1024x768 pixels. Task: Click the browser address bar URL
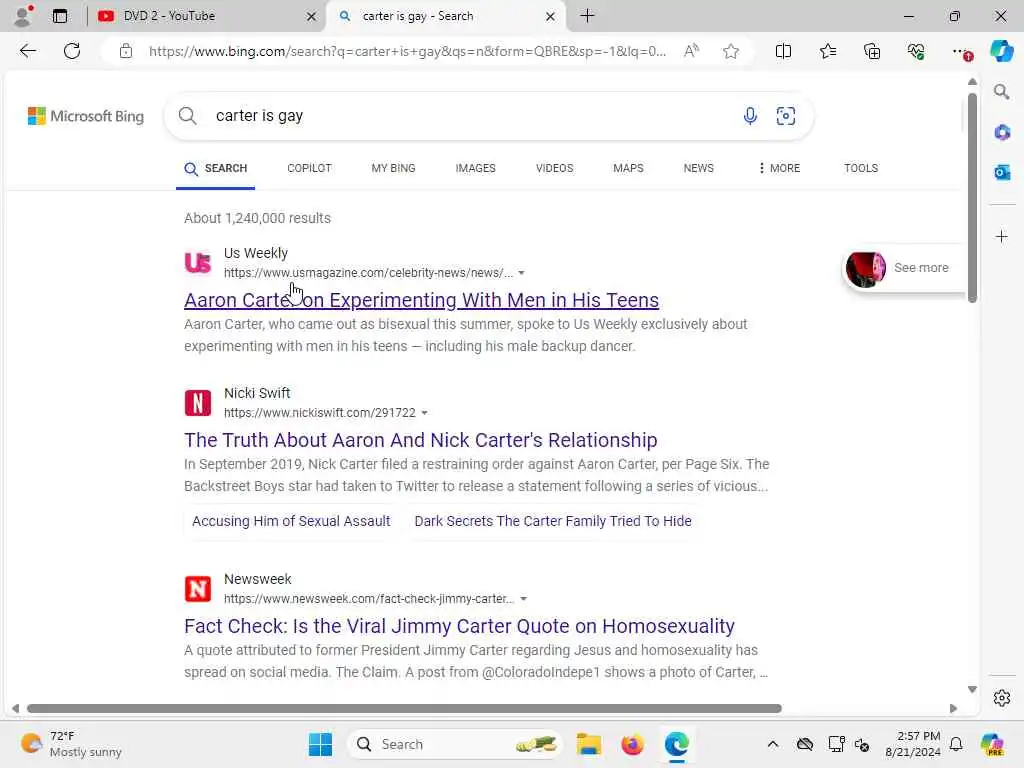coord(407,51)
